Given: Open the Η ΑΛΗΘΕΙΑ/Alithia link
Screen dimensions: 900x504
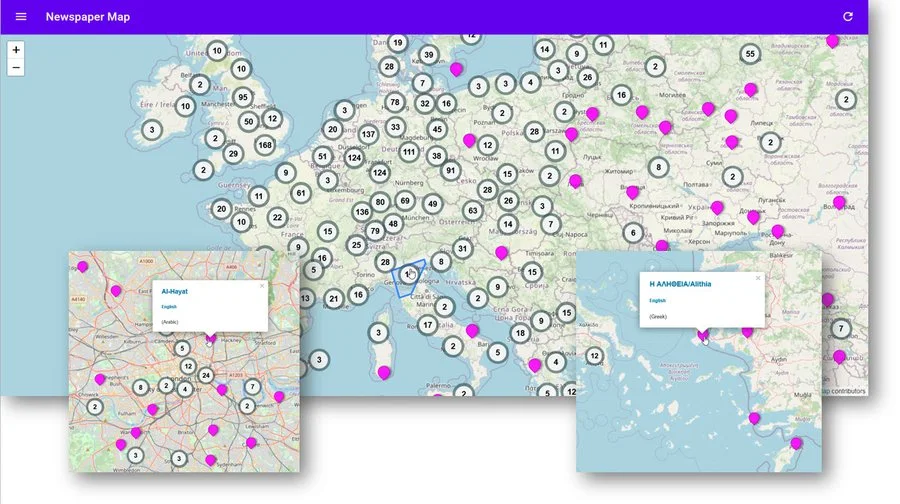Looking at the screenshot, I should (x=680, y=284).
